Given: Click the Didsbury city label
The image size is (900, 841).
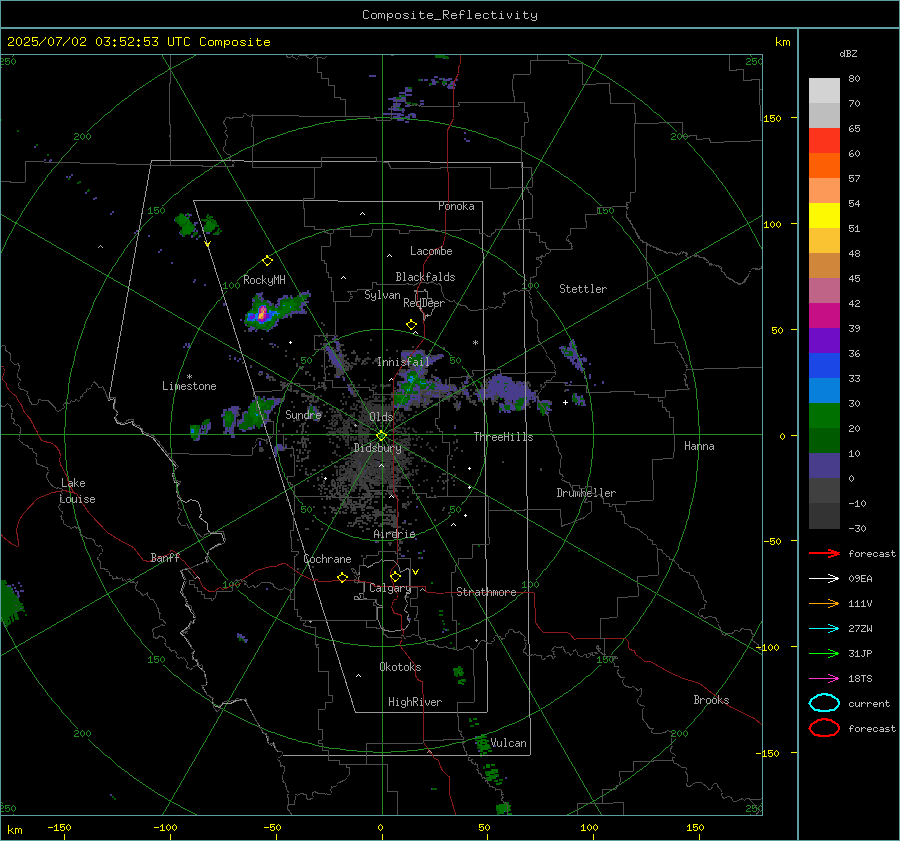Looking at the screenshot, I should click(377, 448).
